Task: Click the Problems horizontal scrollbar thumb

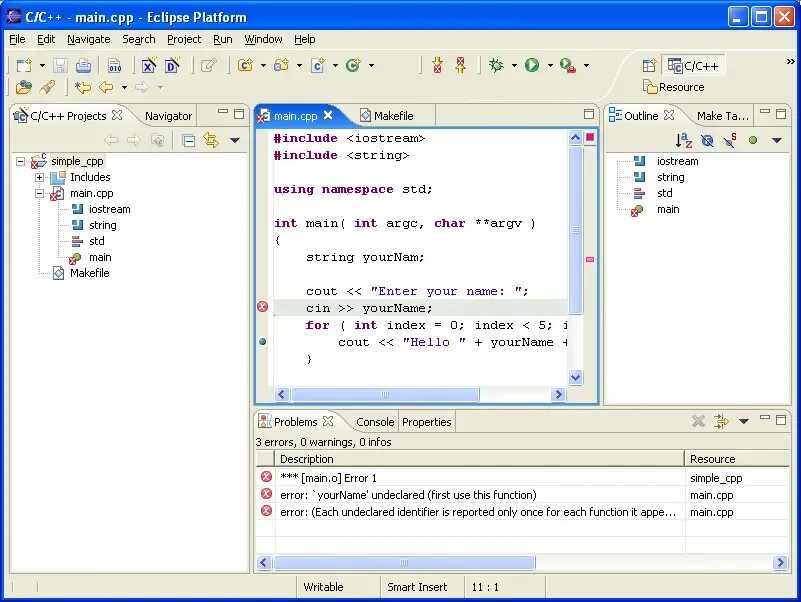Action: pyautogui.click(x=404, y=563)
